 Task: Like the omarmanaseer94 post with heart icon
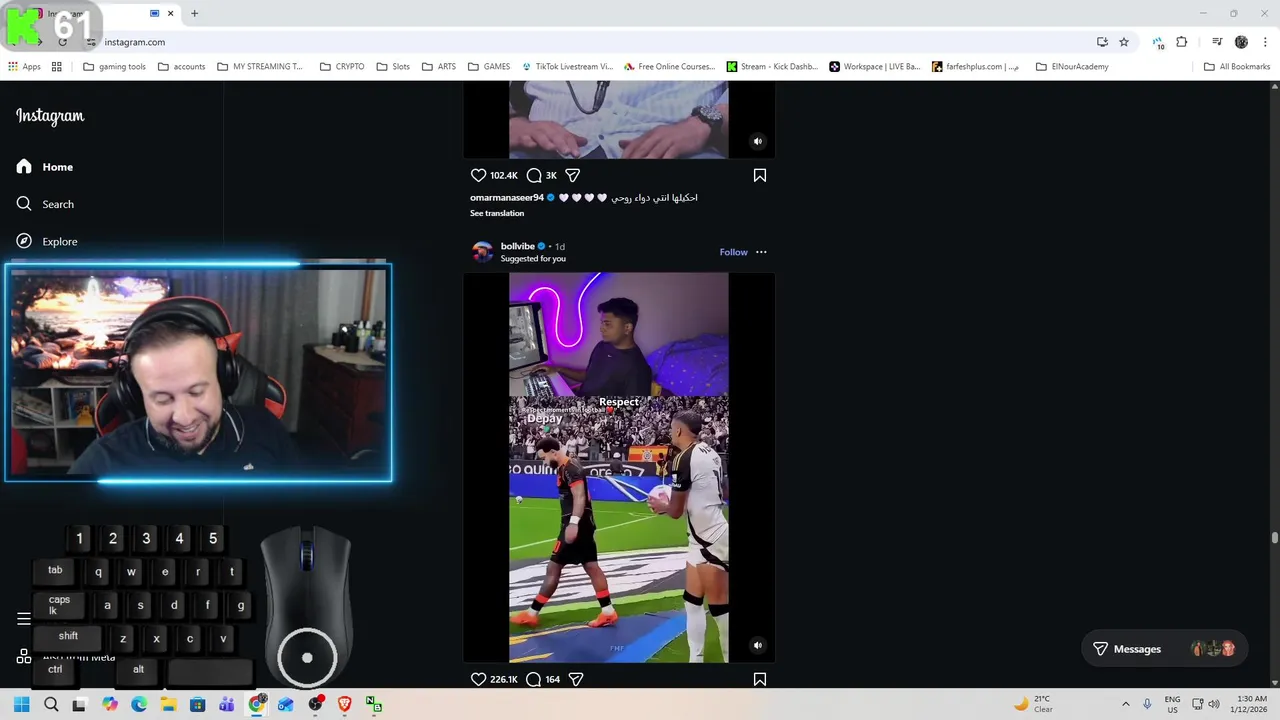(478, 175)
